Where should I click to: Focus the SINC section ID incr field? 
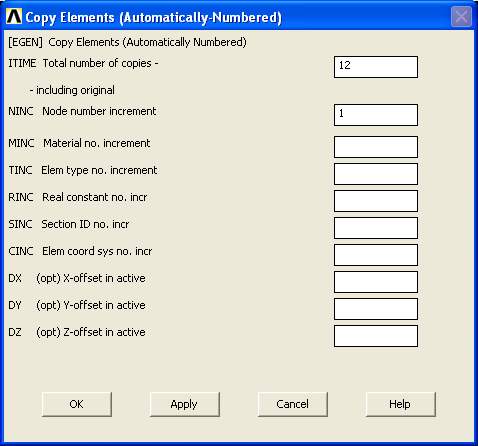(x=376, y=228)
